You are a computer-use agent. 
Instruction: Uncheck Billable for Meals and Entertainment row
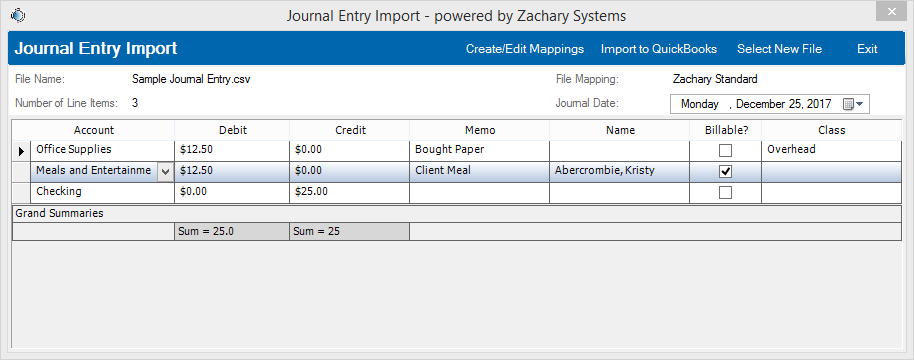(725, 171)
